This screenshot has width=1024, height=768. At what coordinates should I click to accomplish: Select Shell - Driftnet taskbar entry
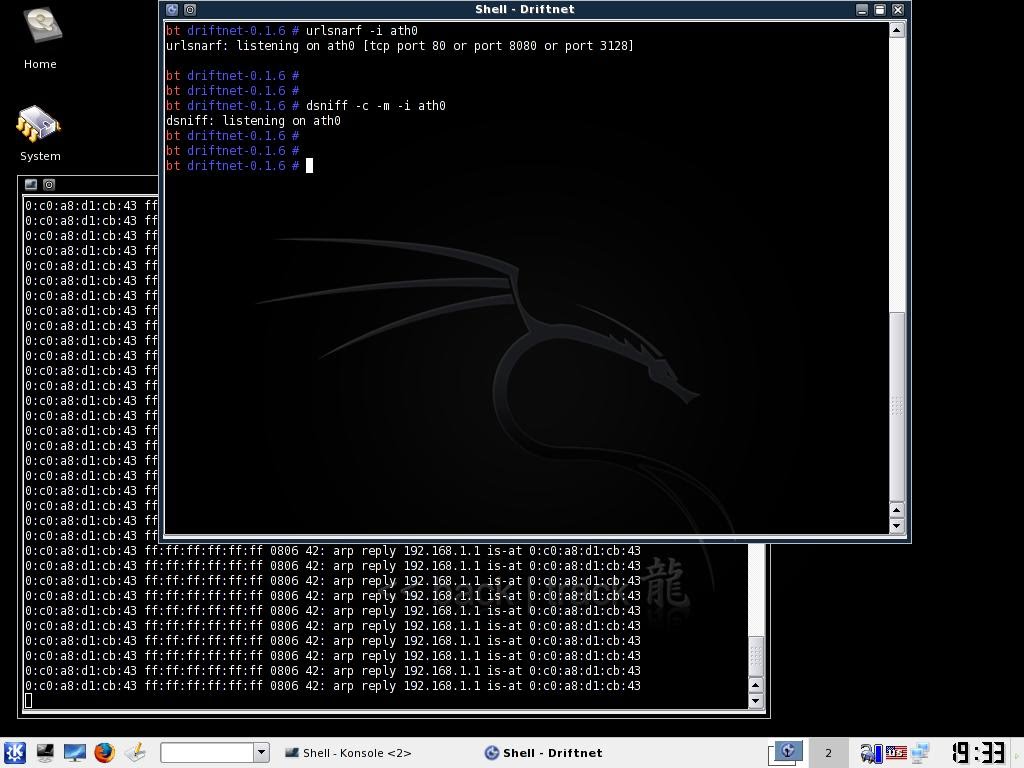(x=543, y=753)
